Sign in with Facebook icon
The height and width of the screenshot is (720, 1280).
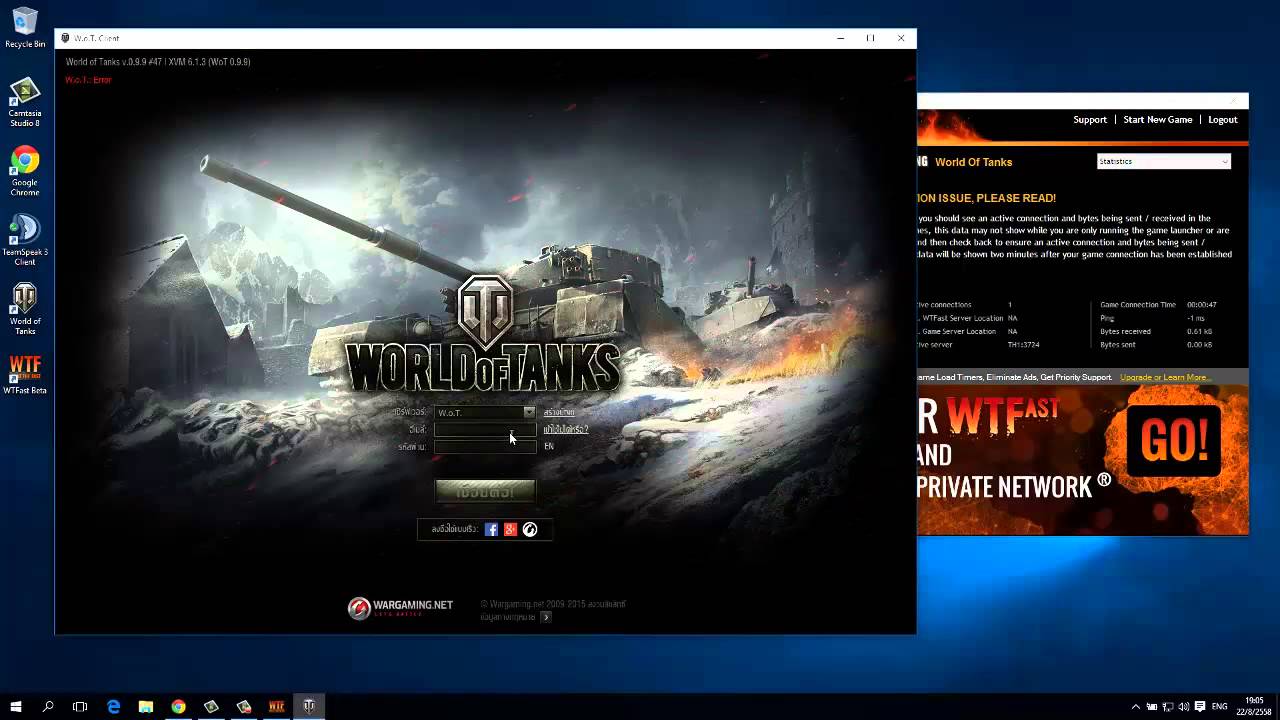[x=491, y=530]
